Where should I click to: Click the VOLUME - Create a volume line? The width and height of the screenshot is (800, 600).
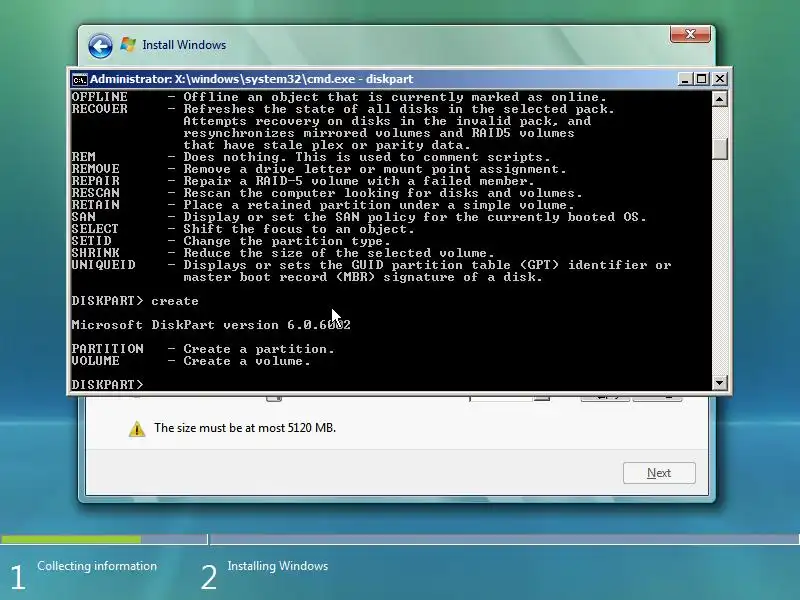[191, 361]
